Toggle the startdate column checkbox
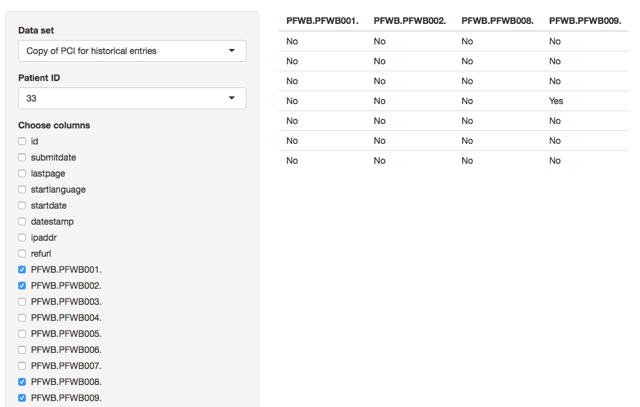 pos(23,206)
